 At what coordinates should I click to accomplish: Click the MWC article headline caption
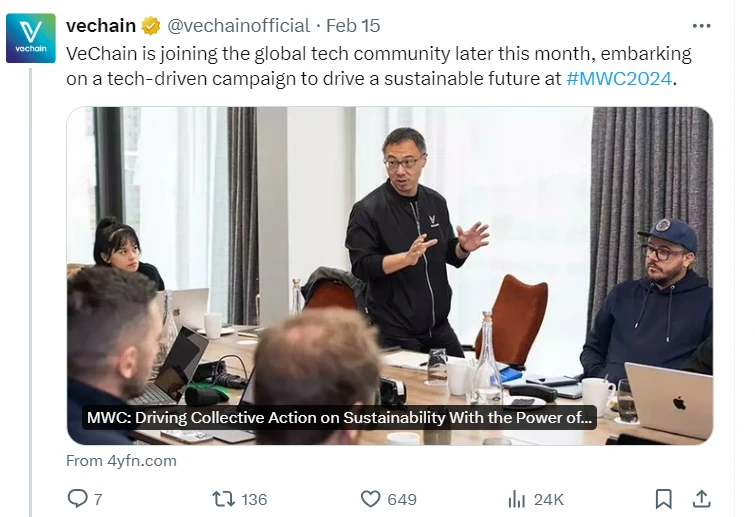(x=341, y=418)
